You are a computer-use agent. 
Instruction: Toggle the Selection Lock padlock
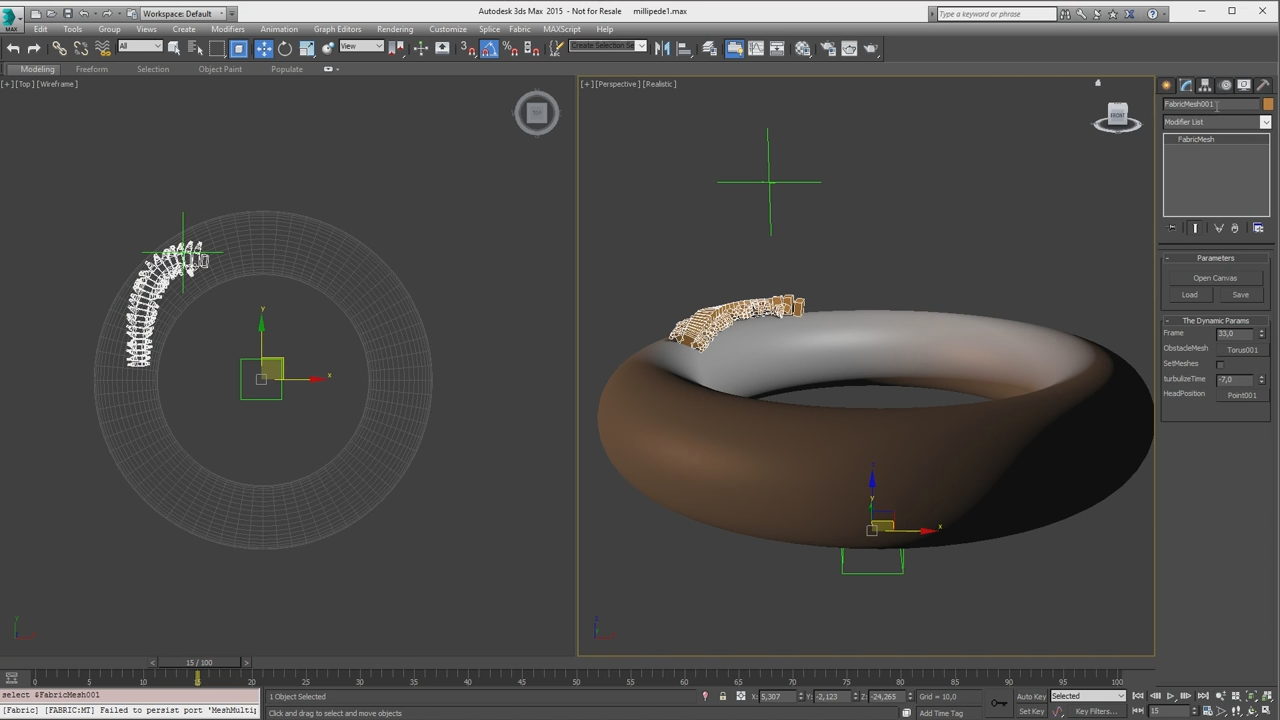[x=722, y=696]
